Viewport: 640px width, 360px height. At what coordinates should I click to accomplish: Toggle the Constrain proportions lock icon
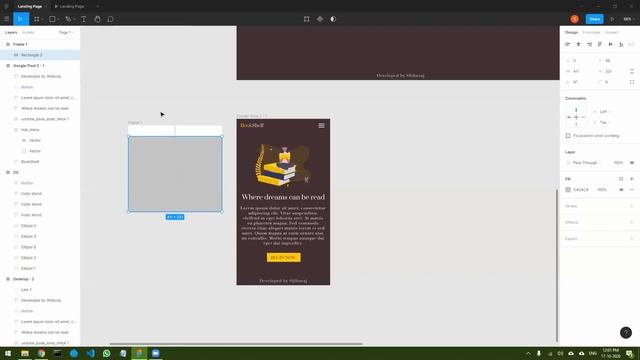tap(632, 71)
